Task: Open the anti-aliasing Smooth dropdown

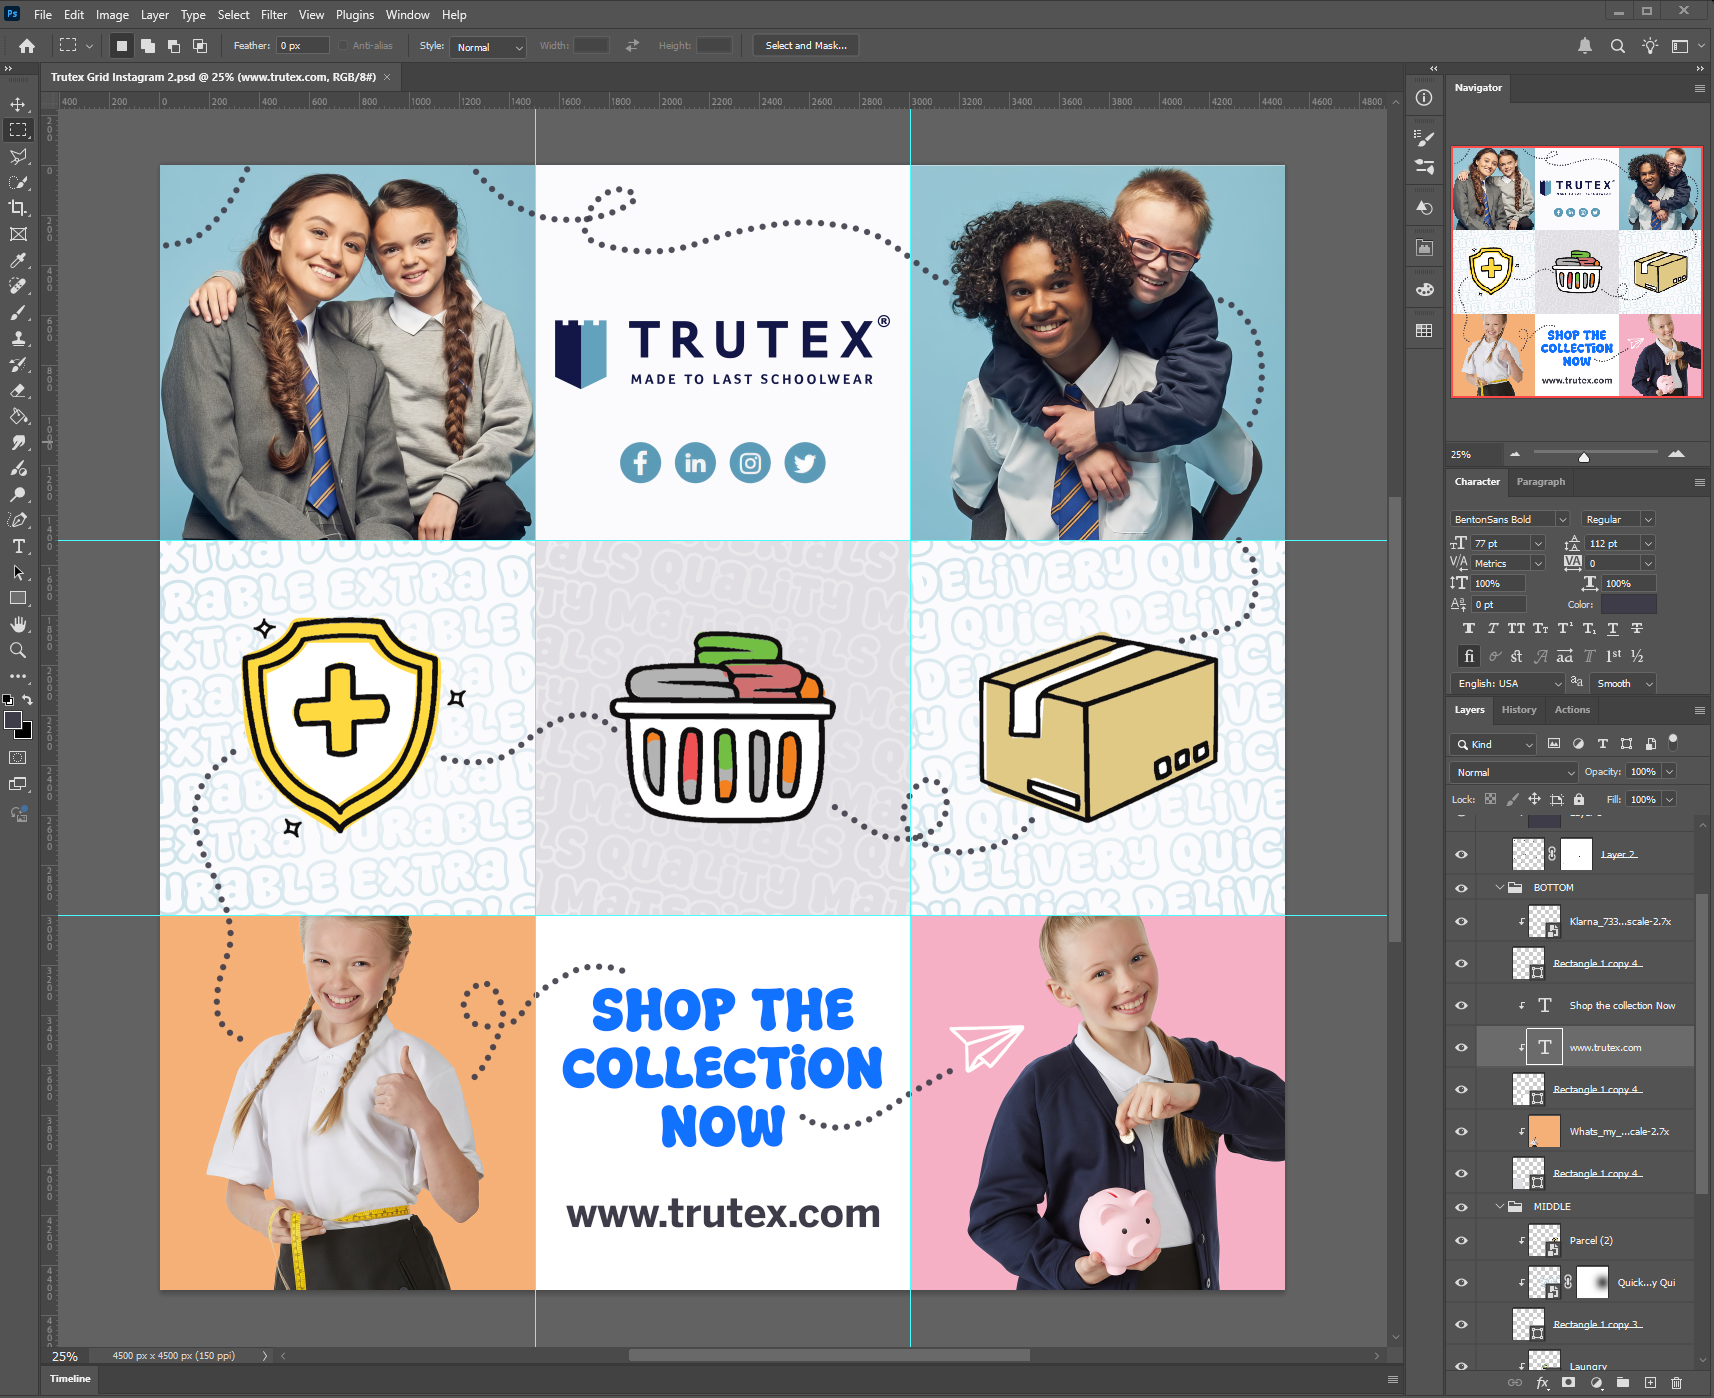Action: tap(1623, 683)
